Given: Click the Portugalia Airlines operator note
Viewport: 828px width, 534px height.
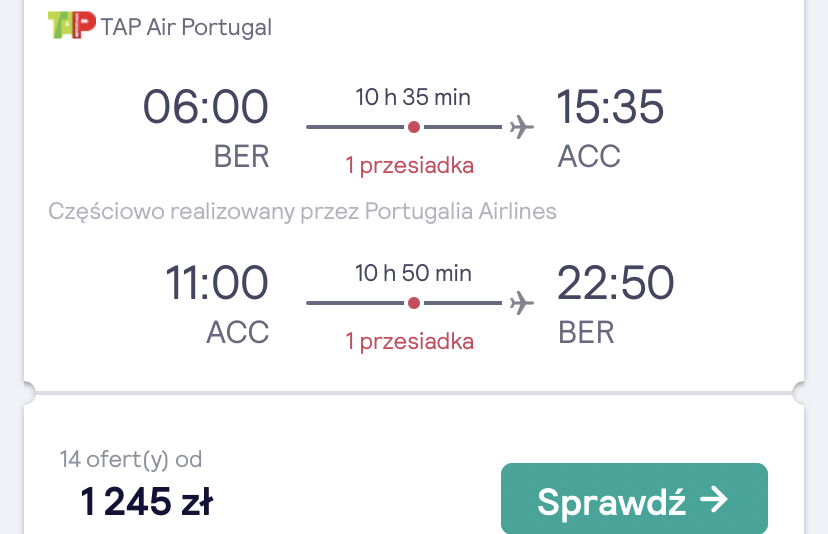Looking at the screenshot, I should pos(302,211).
